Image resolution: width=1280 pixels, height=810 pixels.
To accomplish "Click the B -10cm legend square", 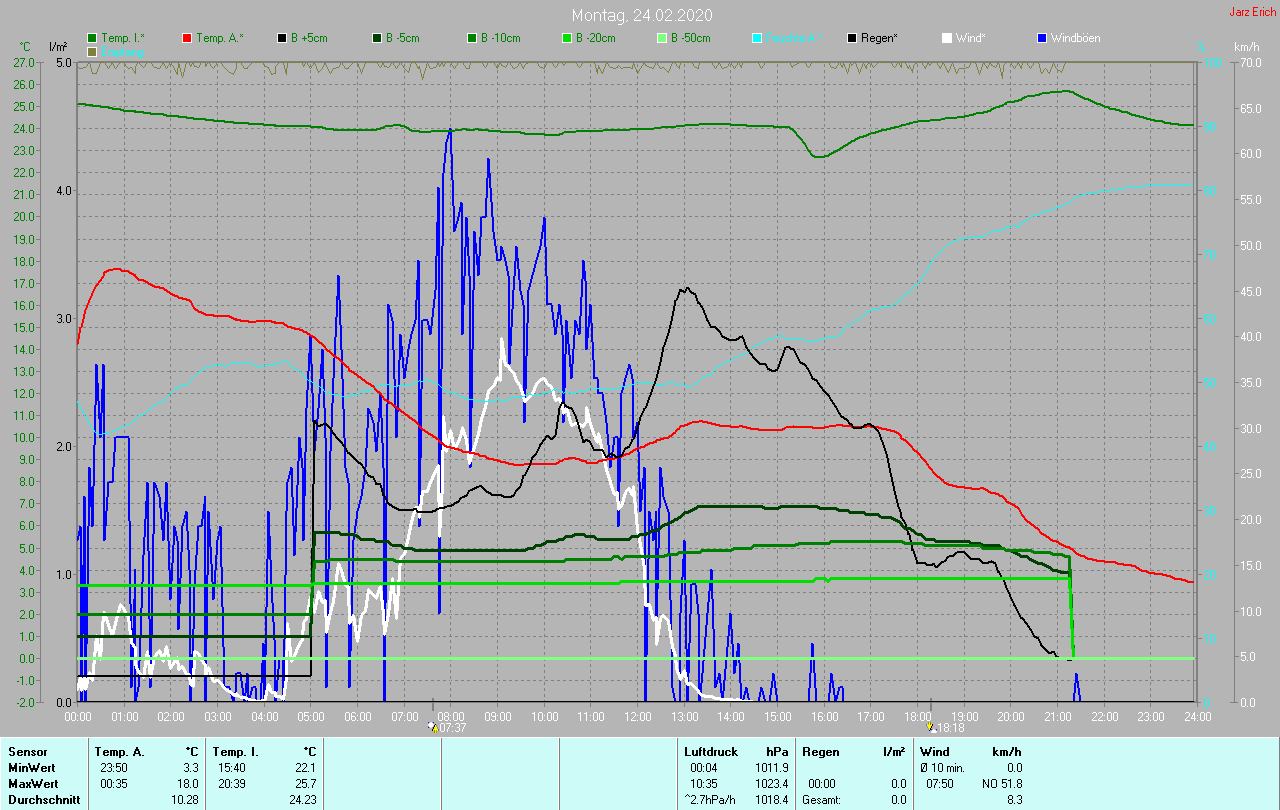I will (471, 38).
